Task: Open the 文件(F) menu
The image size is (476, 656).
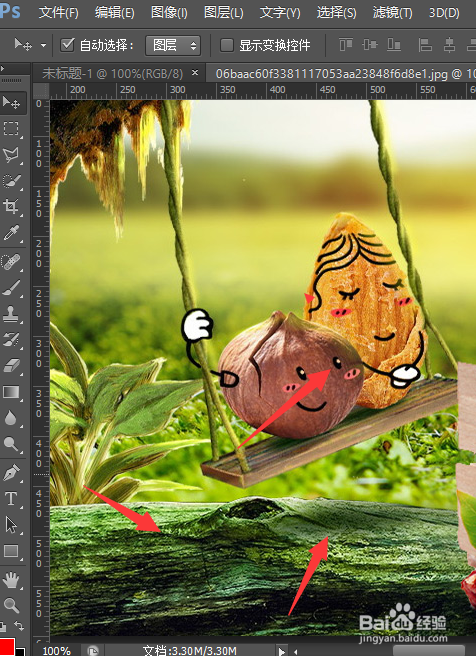Action: (x=59, y=13)
